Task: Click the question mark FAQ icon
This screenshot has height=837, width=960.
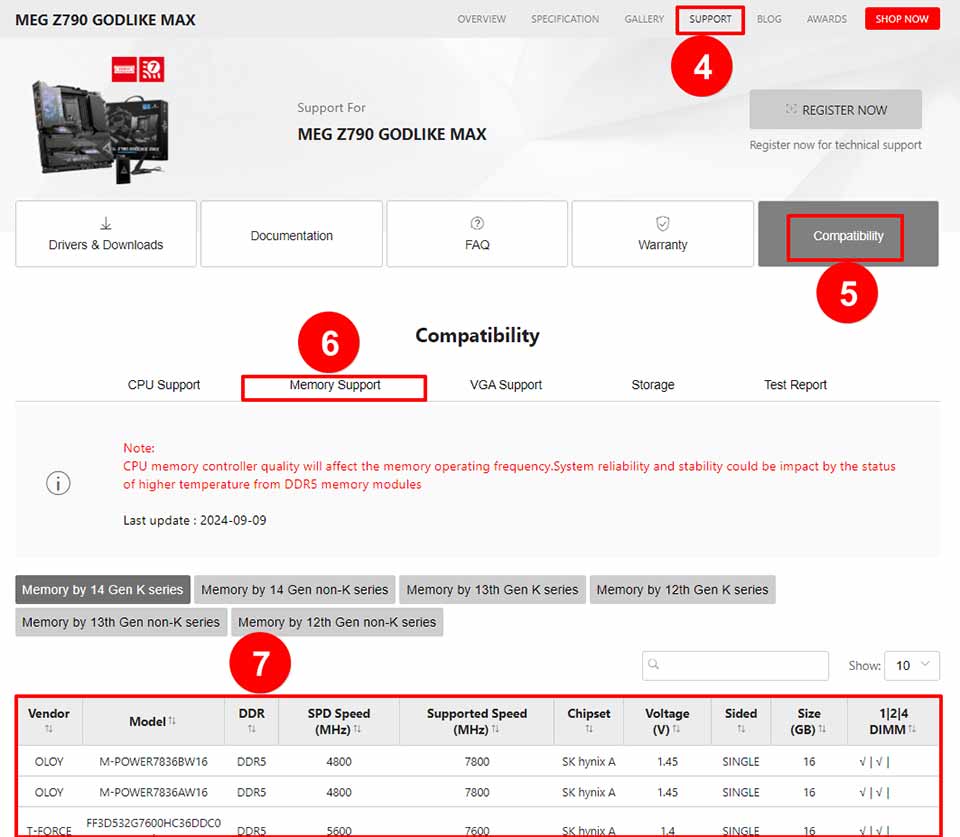Action: coord(477,223)
